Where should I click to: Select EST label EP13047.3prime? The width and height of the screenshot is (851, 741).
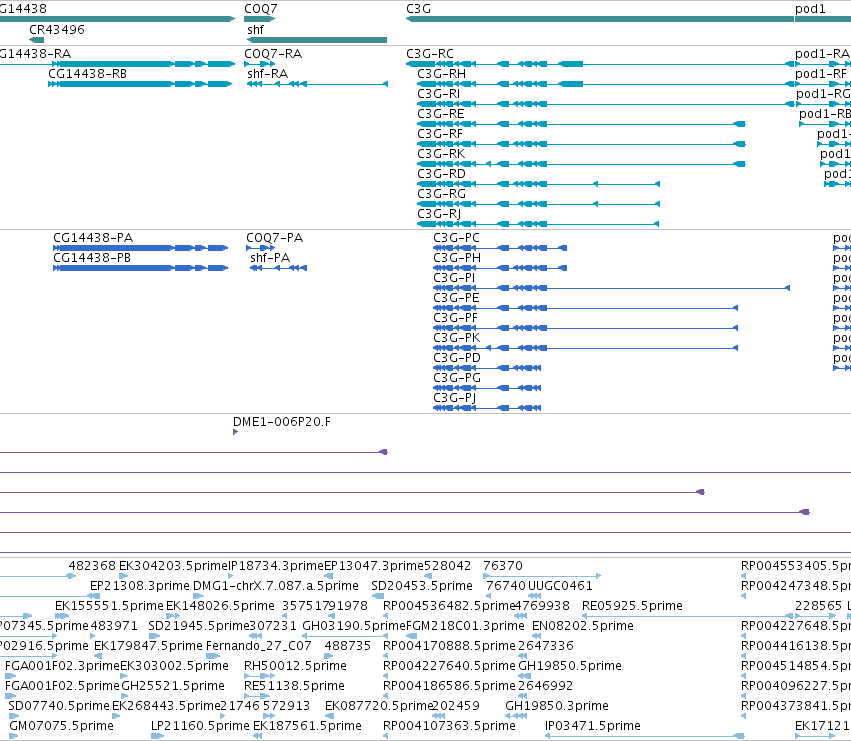(x=373, y=566)
